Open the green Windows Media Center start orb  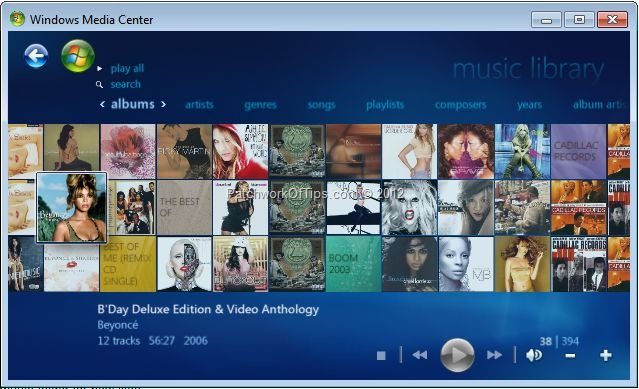coord(78,56)
